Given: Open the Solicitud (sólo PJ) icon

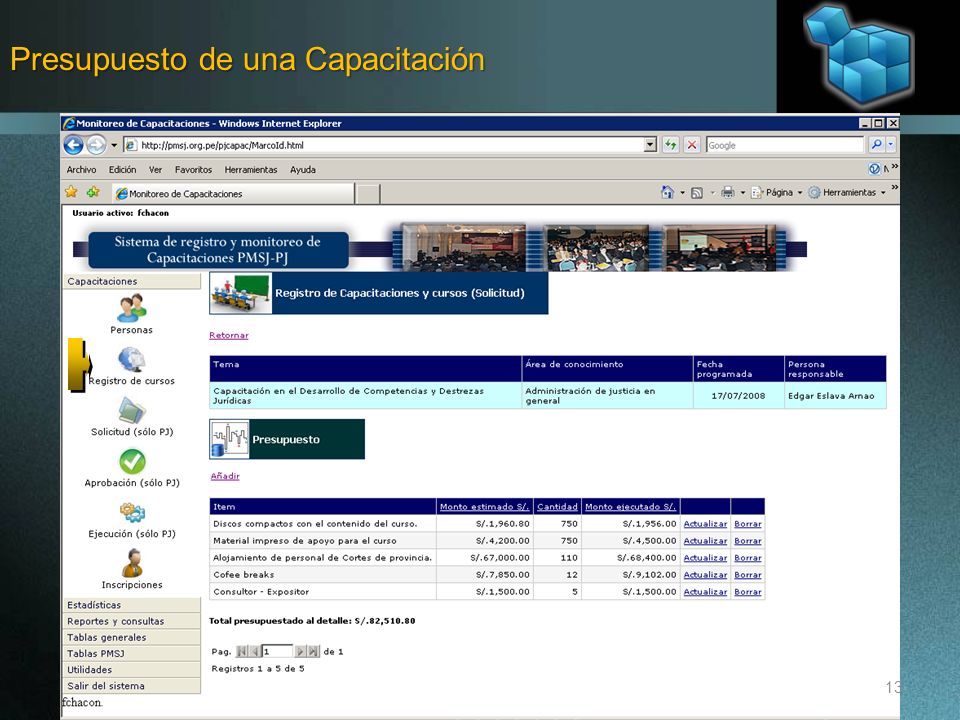Looking at the screenshot, I should 132,411.
